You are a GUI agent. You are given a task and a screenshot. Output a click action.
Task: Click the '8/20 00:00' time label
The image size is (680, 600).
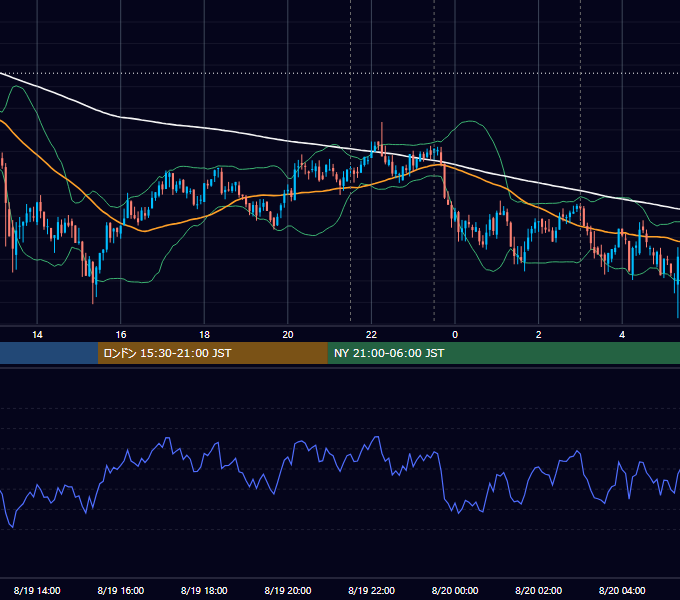point(455,590)
